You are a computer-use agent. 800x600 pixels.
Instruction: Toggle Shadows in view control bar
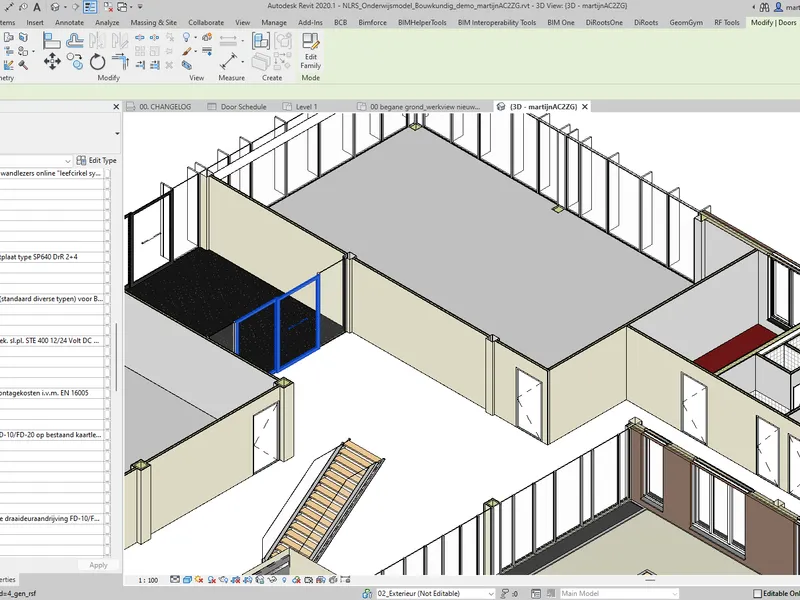[x=211, y=580]
